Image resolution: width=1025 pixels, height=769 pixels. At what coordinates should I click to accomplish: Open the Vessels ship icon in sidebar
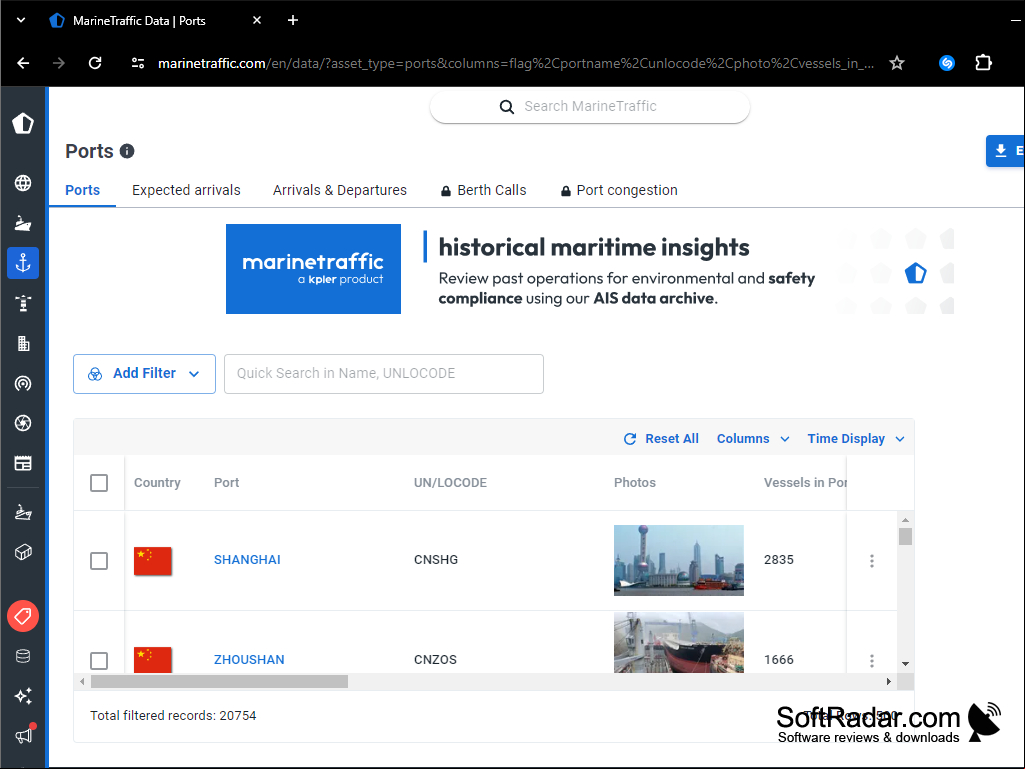click(23, 223)
